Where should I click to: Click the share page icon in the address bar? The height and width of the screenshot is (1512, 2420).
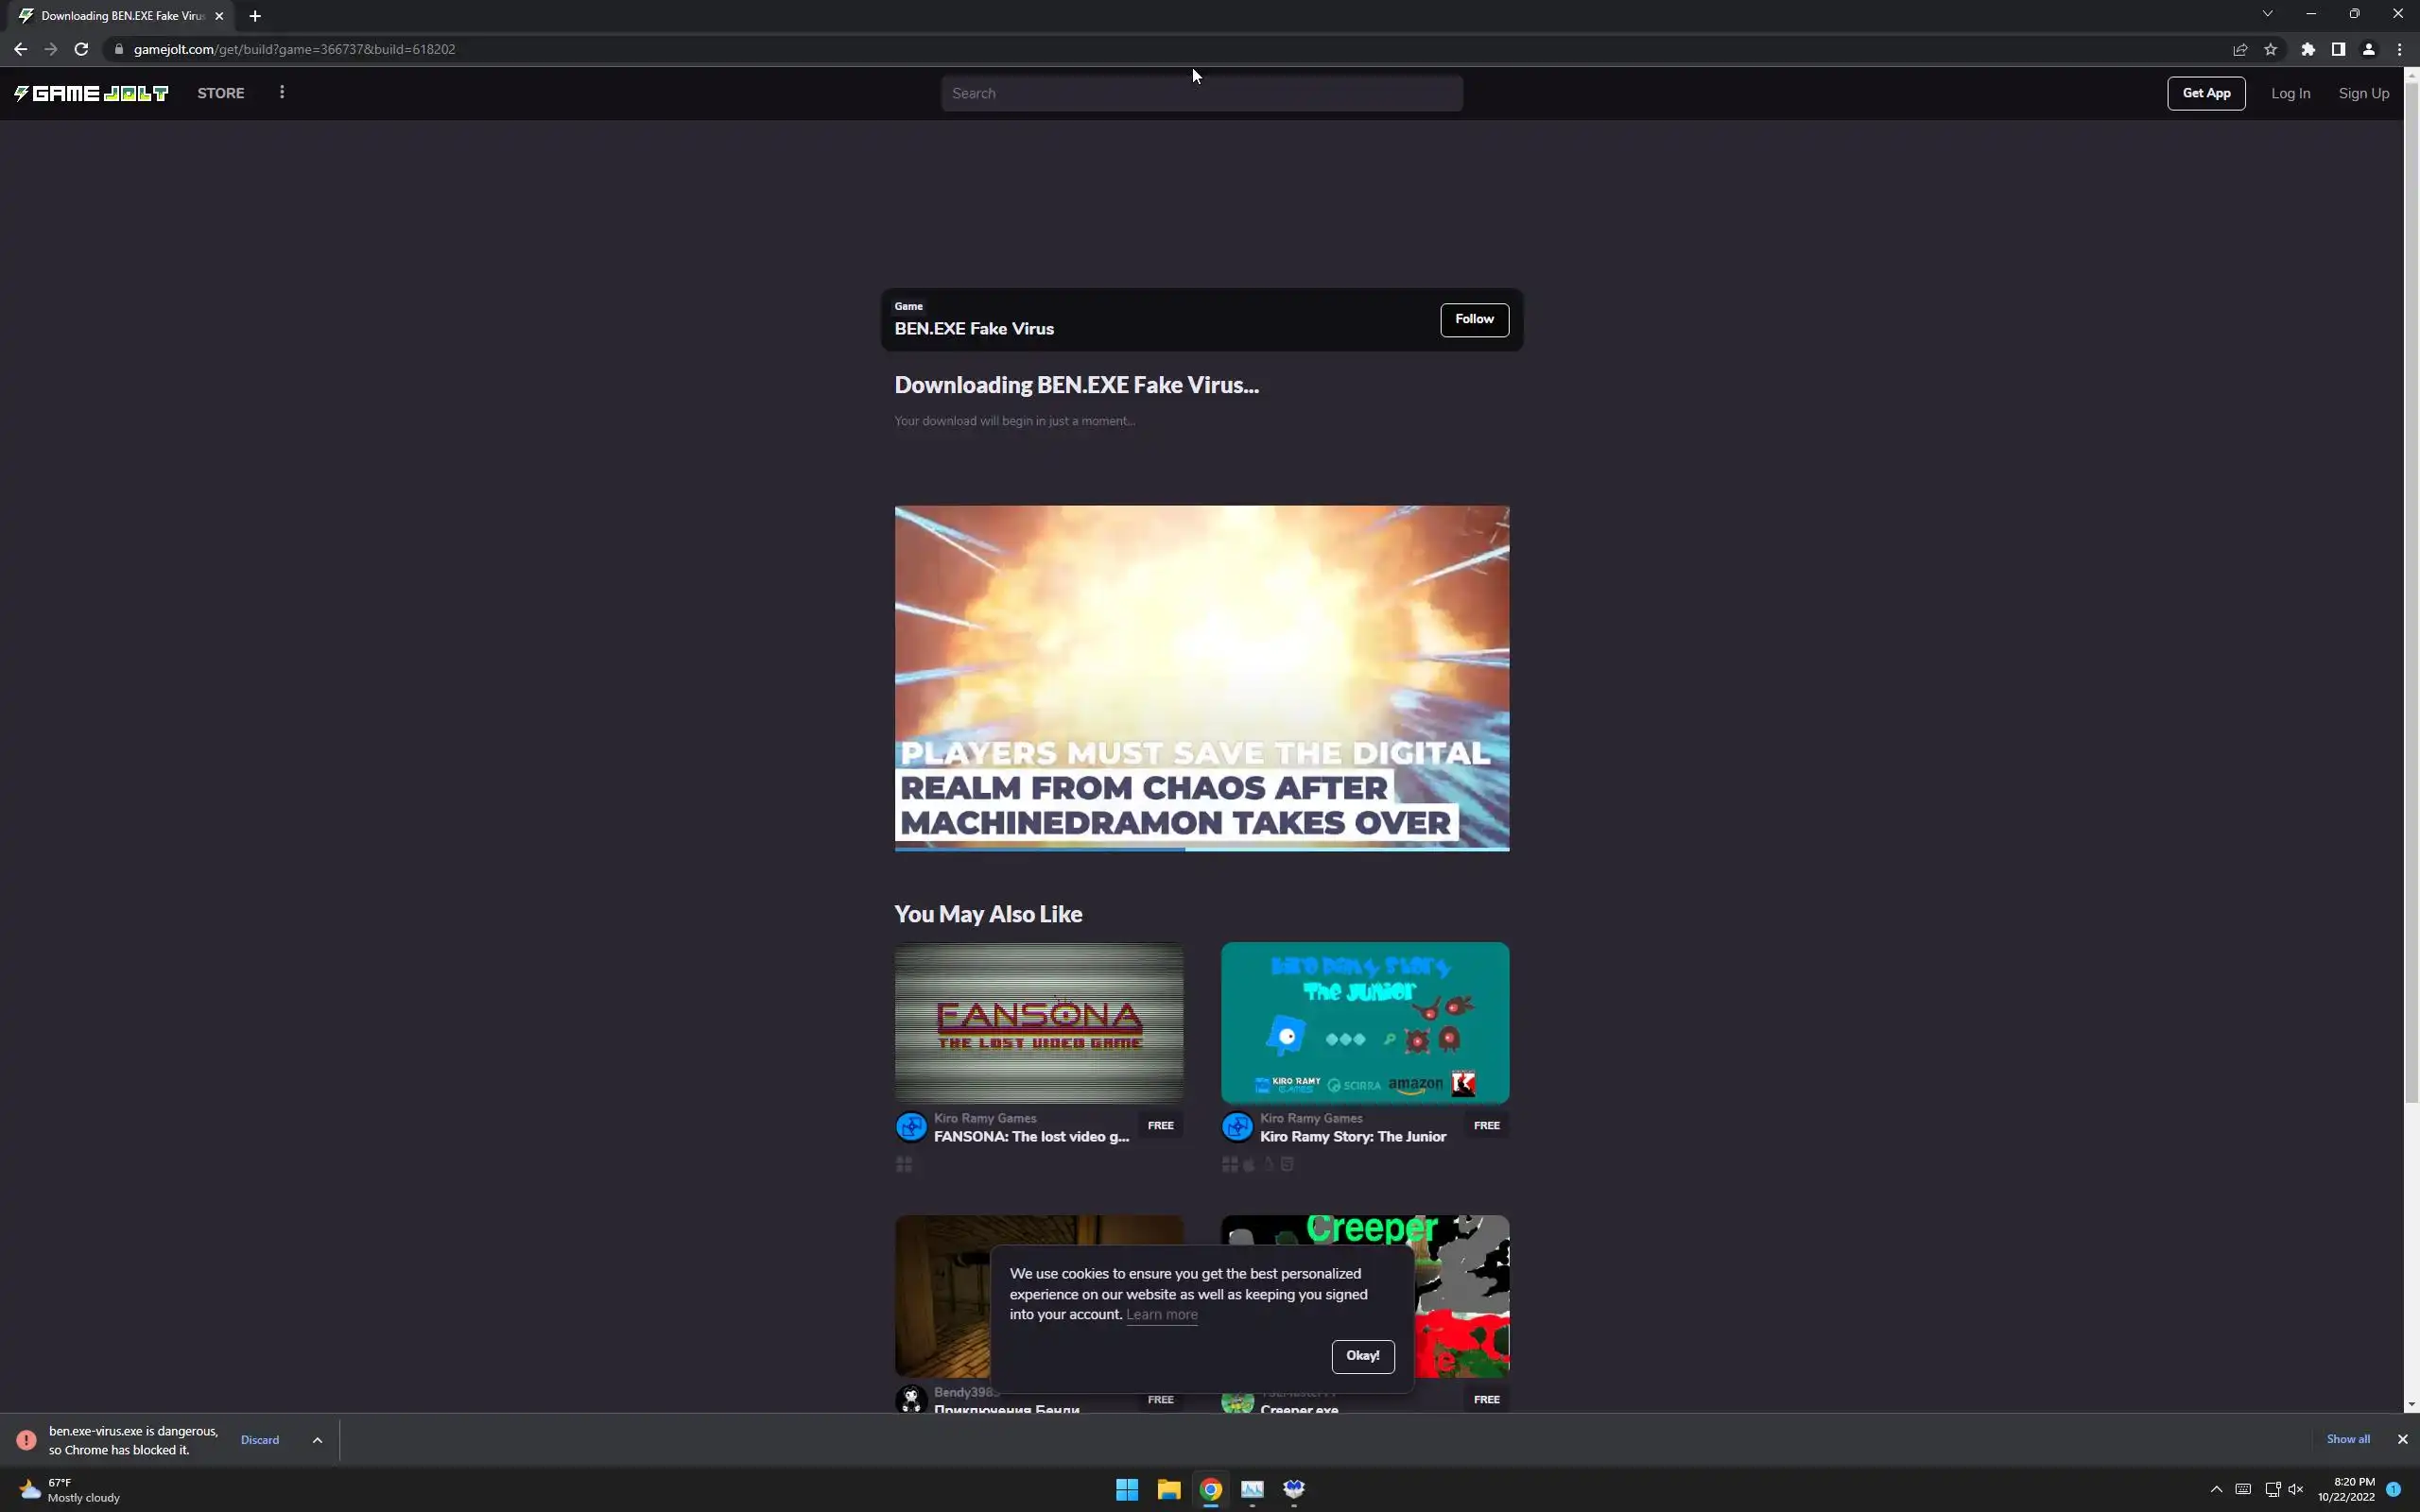click(x=2240, y=49)
